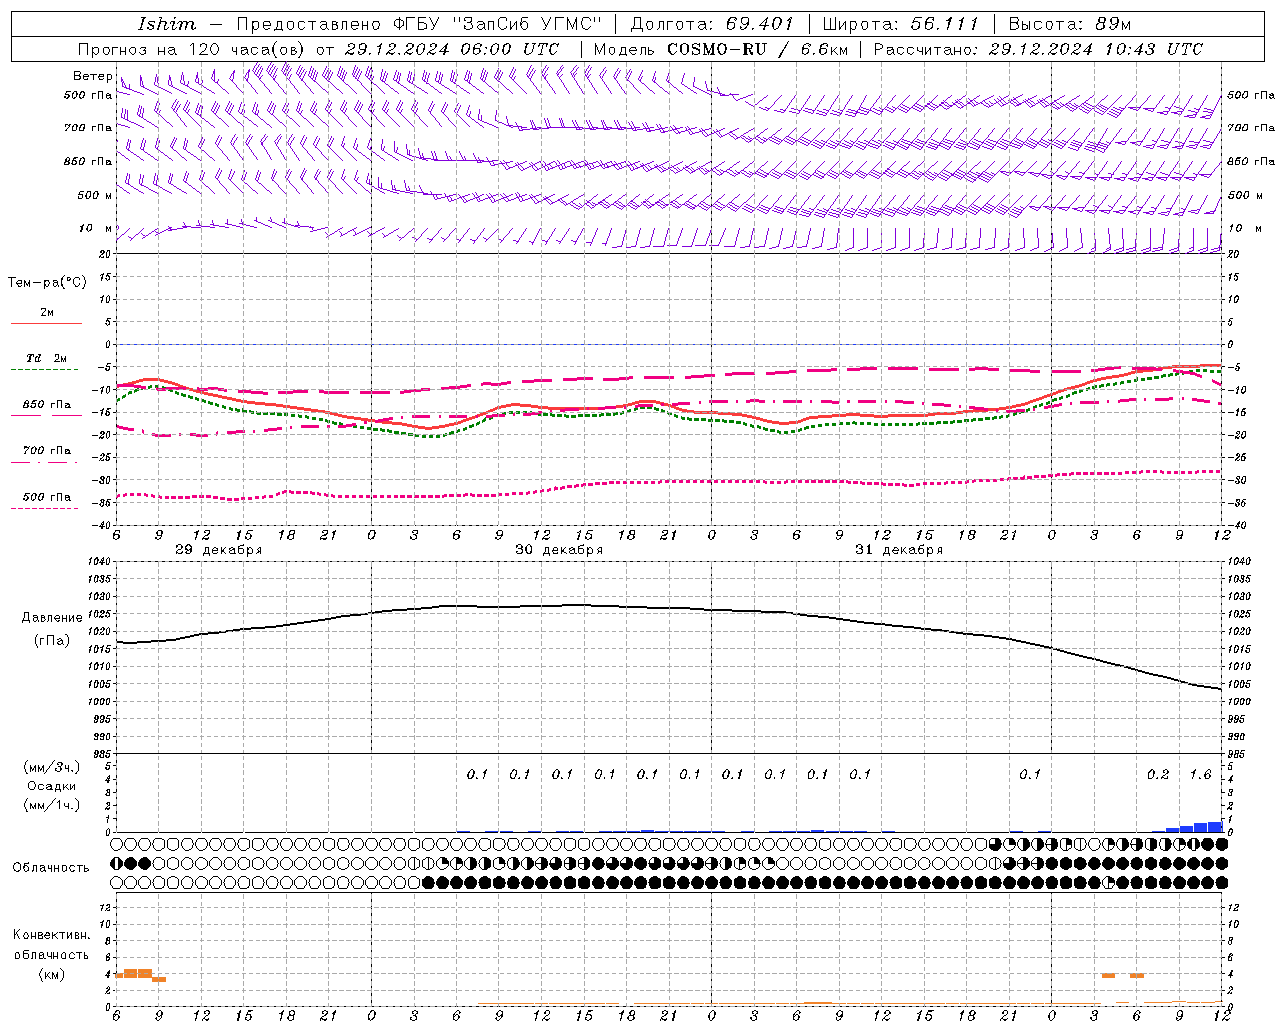Click the "Конвективн." convective cloud label

52,935
